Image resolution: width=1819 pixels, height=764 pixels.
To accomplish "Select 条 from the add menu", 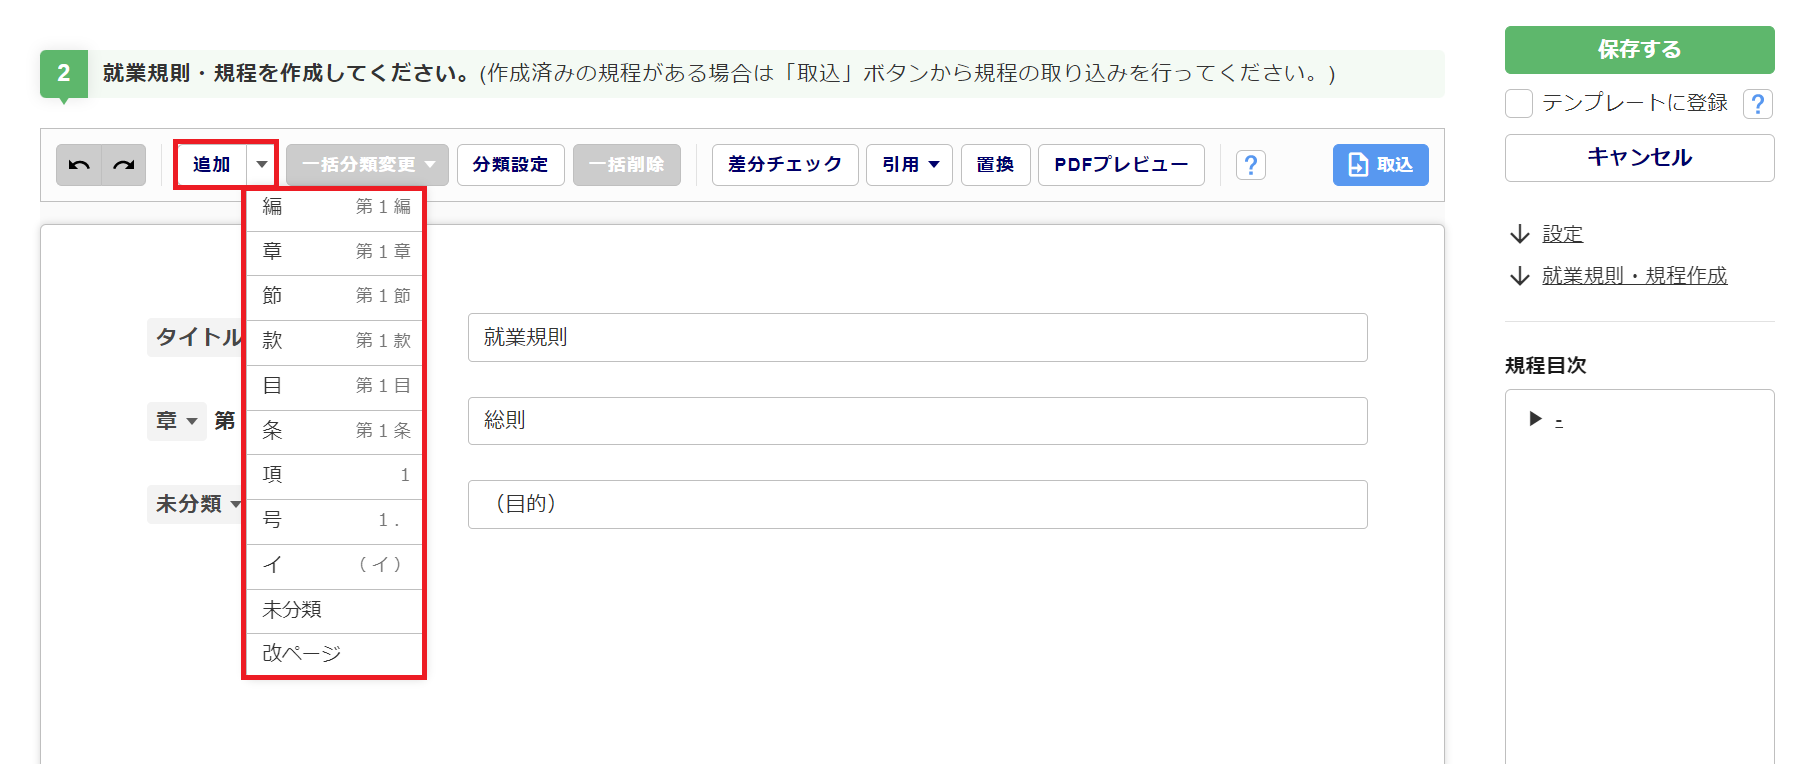I will [334, 431].
